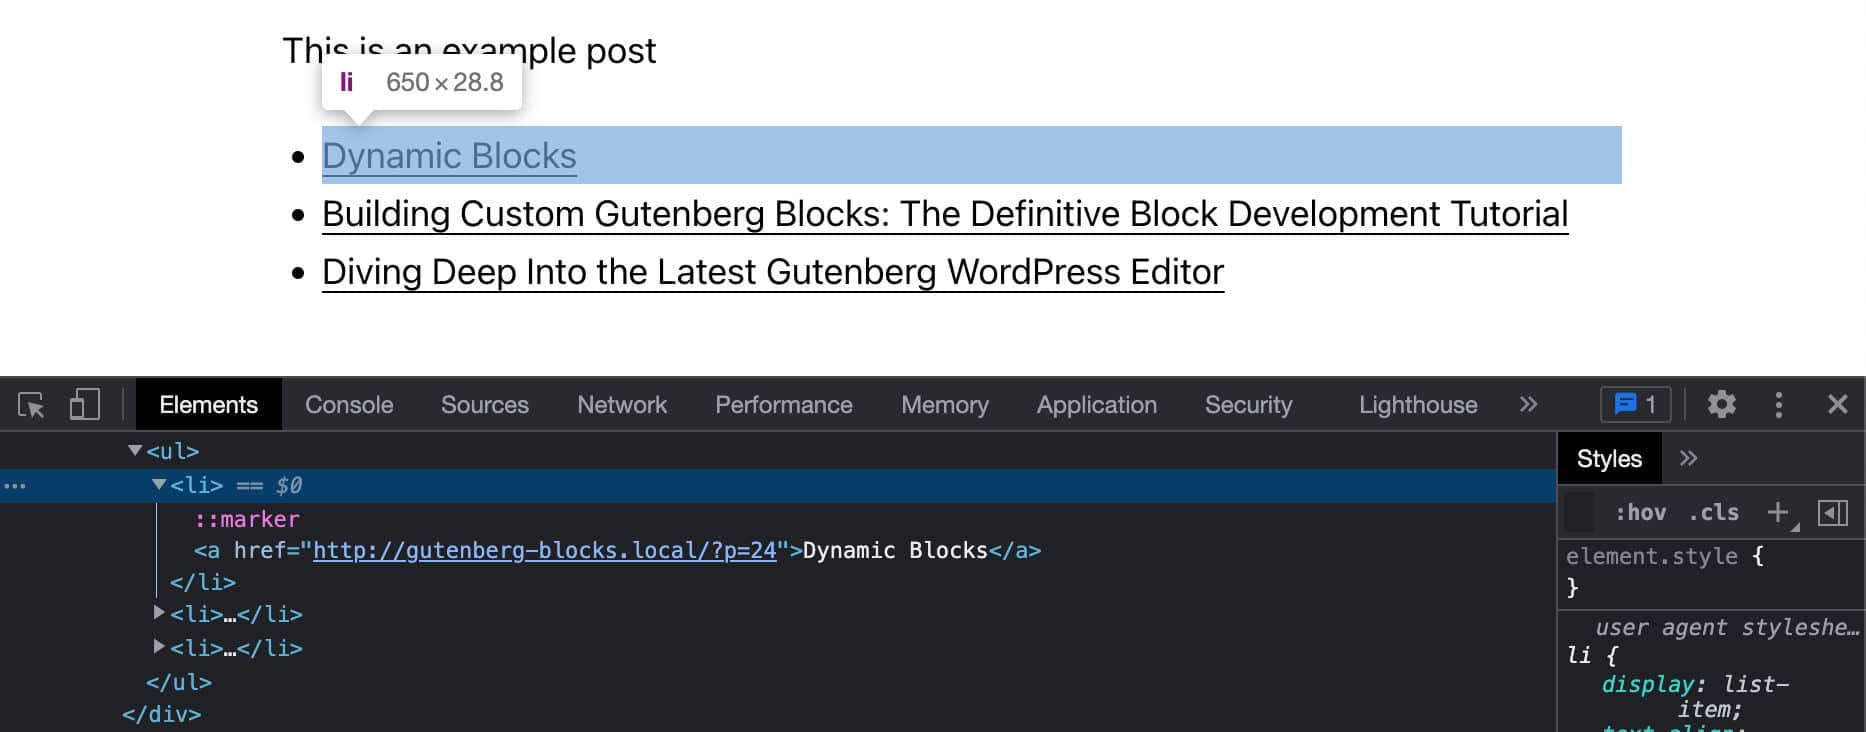Switch to the Console tab

(349, 405)
